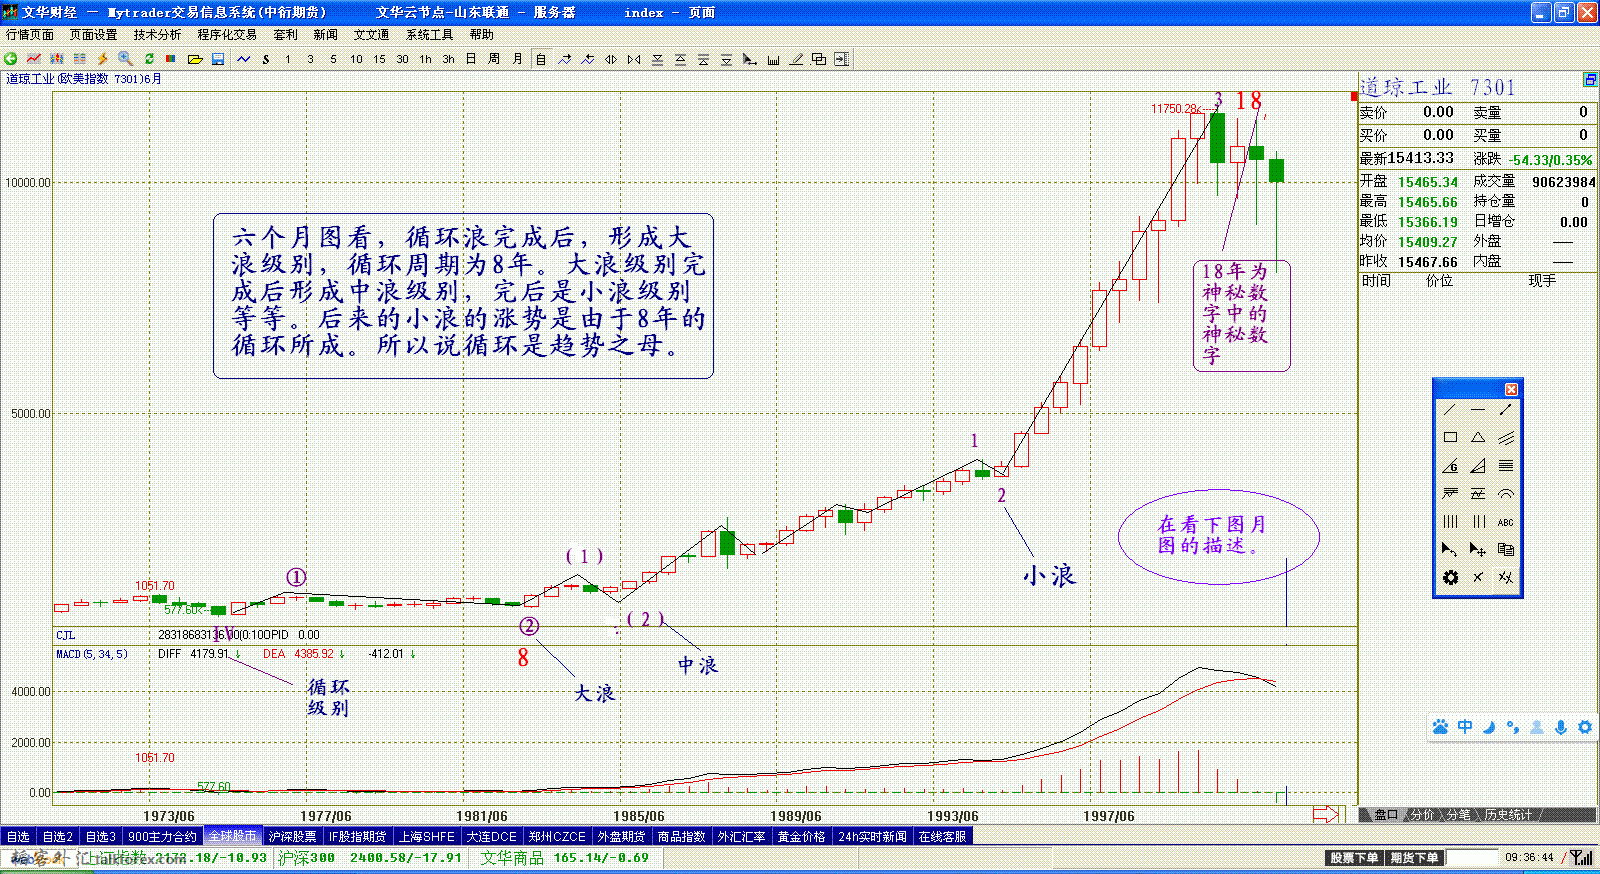Switch chart to 1 minute period
Image resolution: width=1600 pixels, height=874 pixels.
[x=287, y=59]
